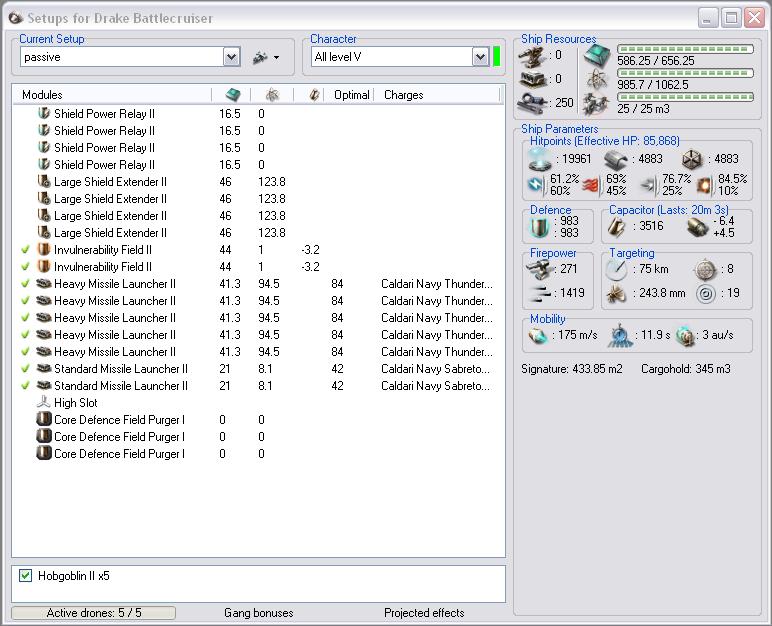Deactivate the first Heavy Missile Launcher II checkmark
The image size is (772, 626).
[25, 284]
